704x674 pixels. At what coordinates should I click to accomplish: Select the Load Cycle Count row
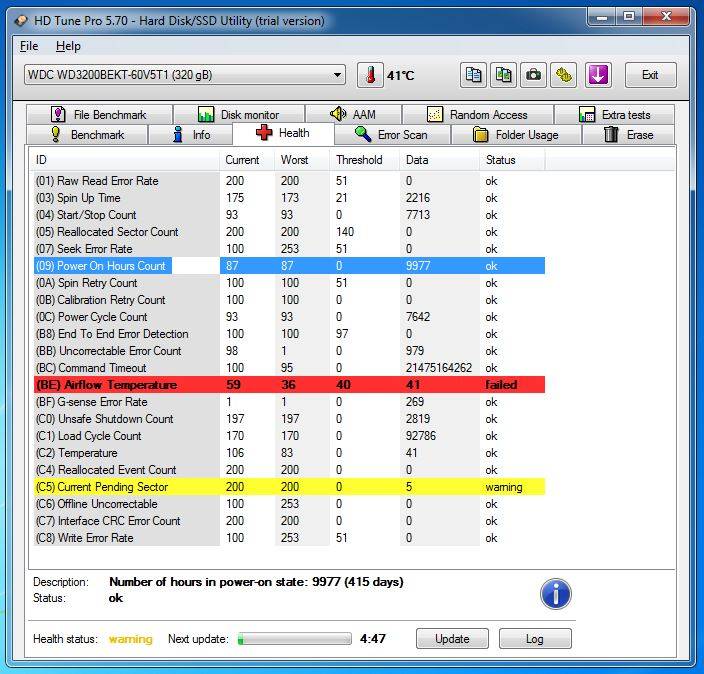click(x=290, y=436)
